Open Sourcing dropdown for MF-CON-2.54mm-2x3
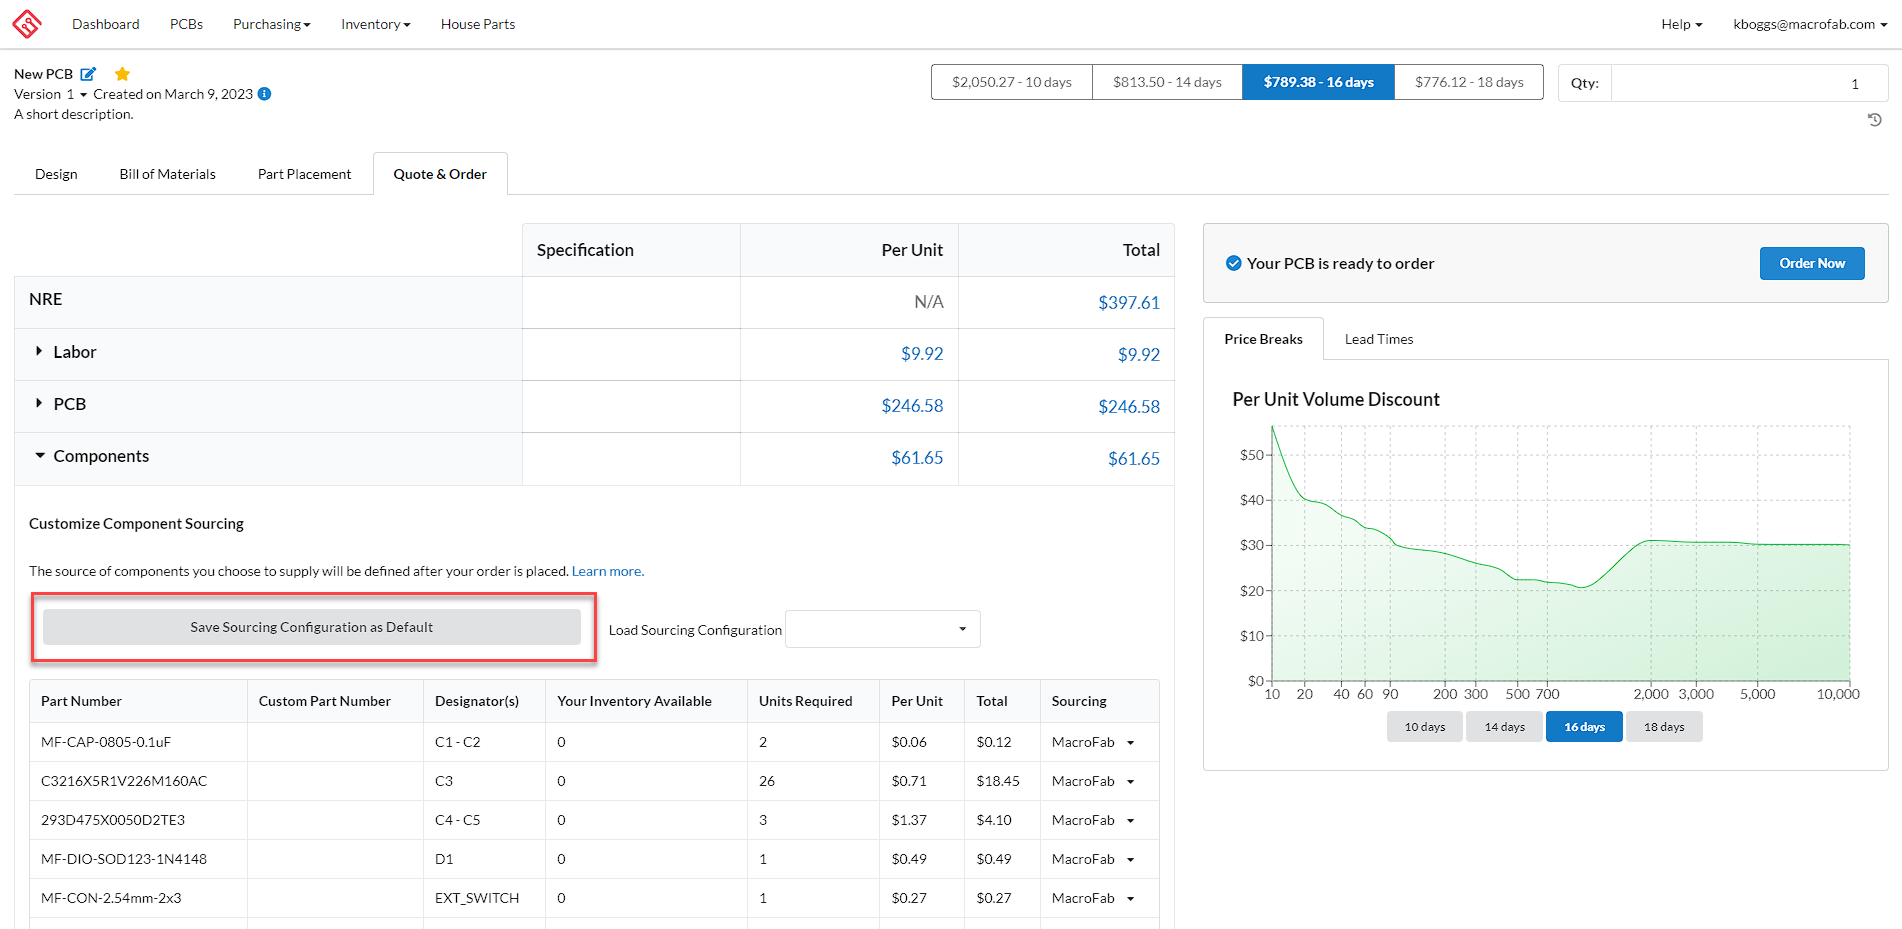The image size is (1902, 929). pyautogui.click(x=1093, y=898)
